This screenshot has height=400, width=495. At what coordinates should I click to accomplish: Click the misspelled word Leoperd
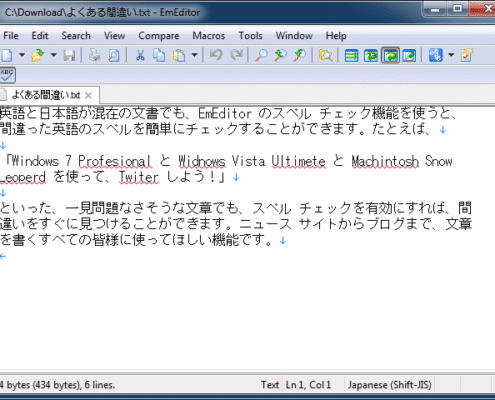click(22, 177)
